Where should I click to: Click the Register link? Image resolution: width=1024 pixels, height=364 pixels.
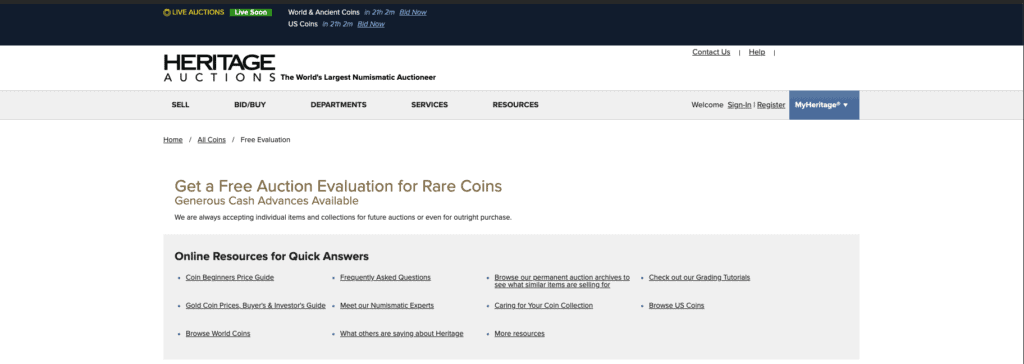(x=771, y=105)
